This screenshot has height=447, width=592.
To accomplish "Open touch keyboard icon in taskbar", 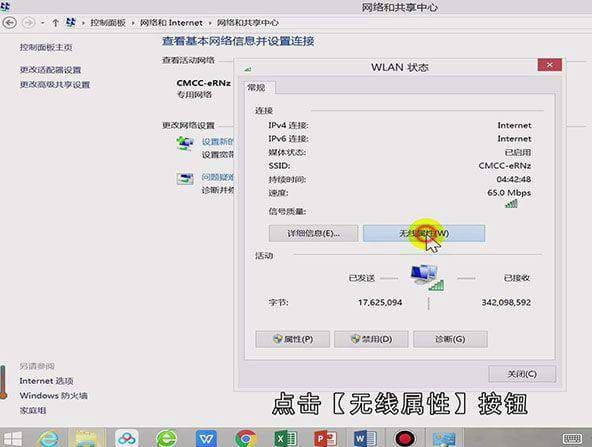I will (x=572, y=439).
